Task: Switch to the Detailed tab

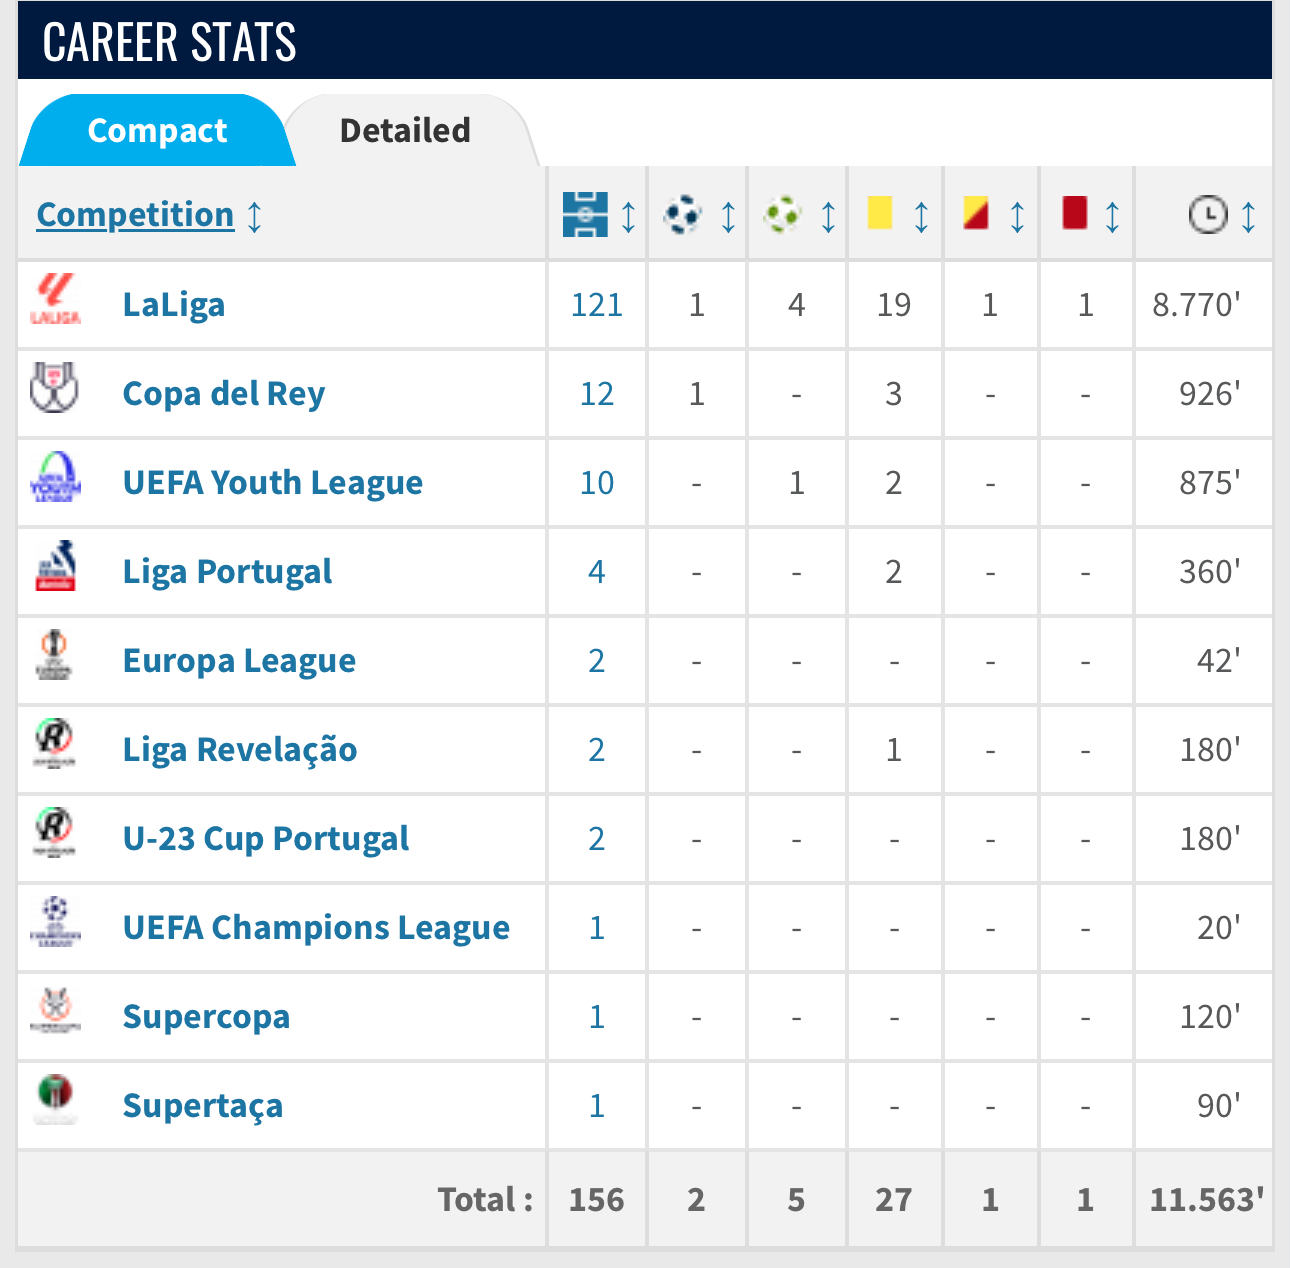Action: (405, 131)
